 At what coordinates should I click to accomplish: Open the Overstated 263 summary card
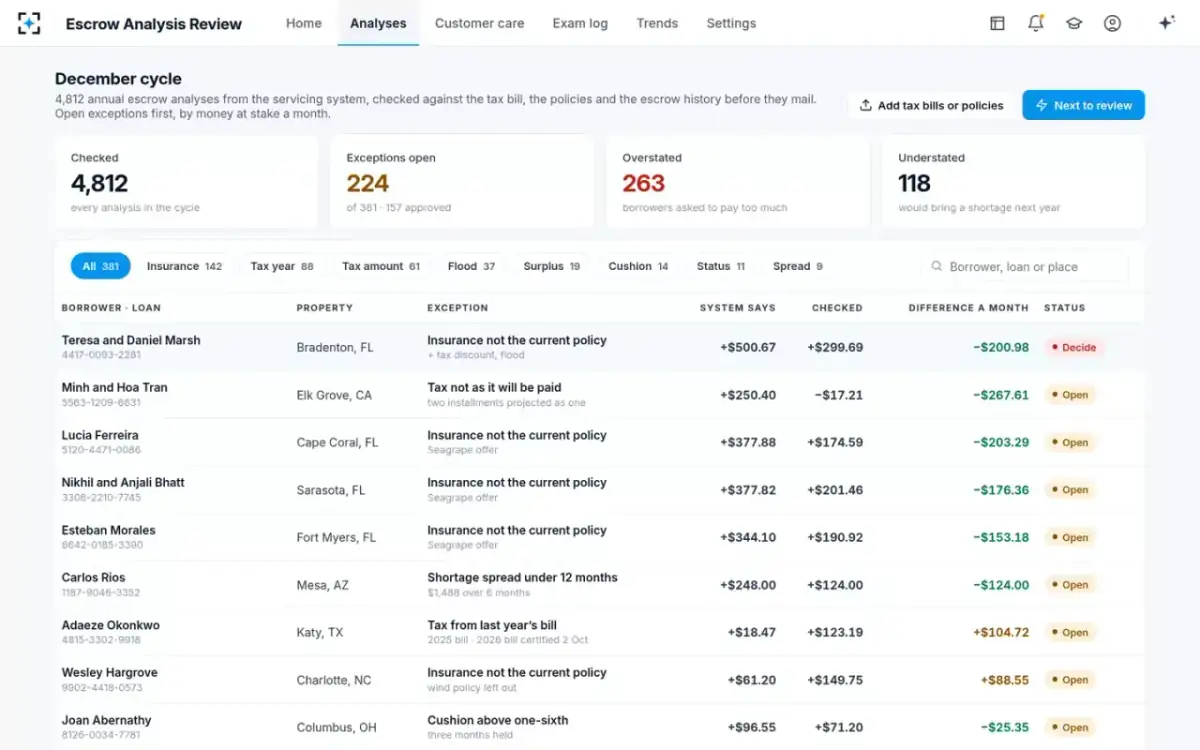click(x=738, y=182)
